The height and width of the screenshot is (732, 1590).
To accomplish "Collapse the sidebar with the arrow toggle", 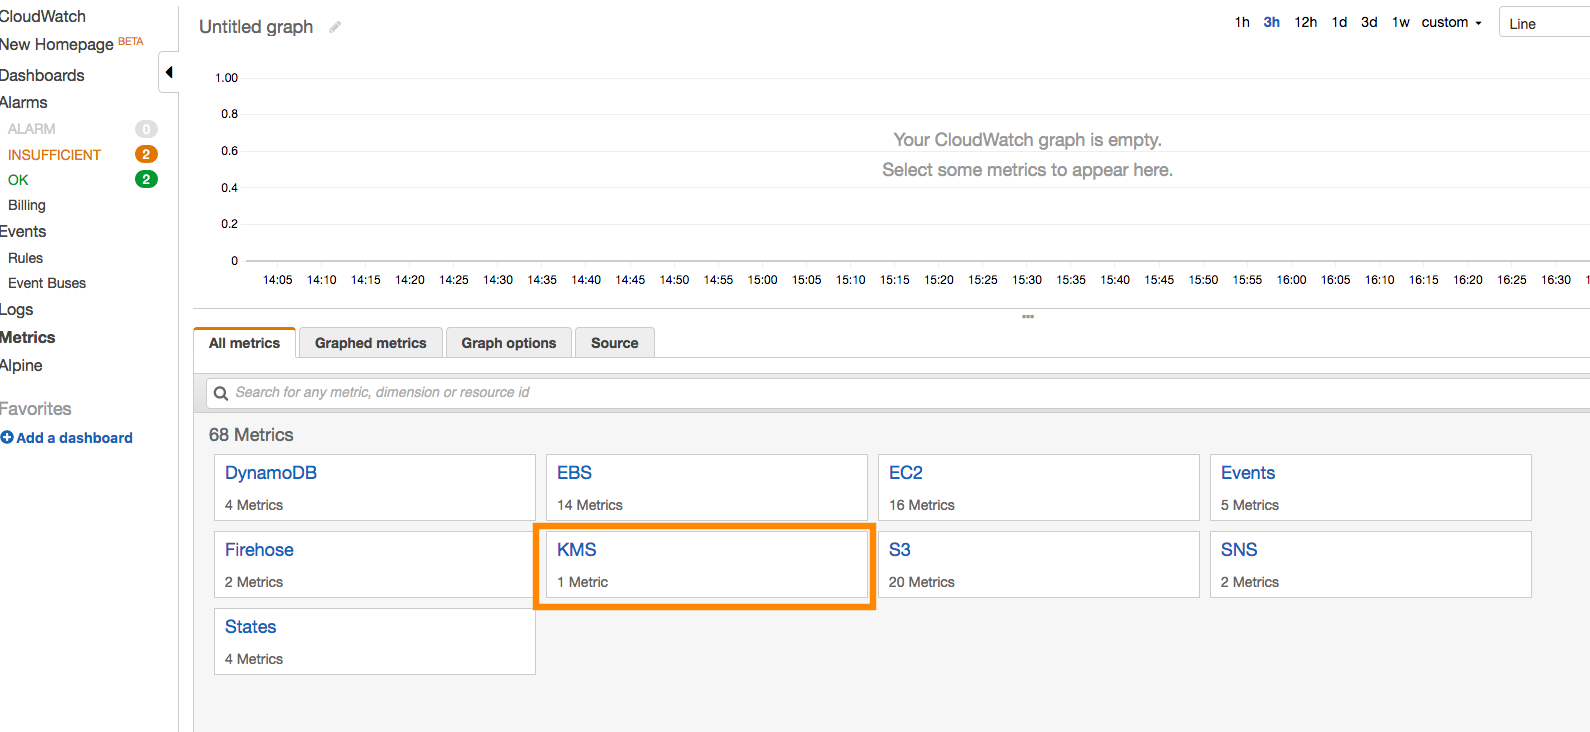I will click(169, 72).
